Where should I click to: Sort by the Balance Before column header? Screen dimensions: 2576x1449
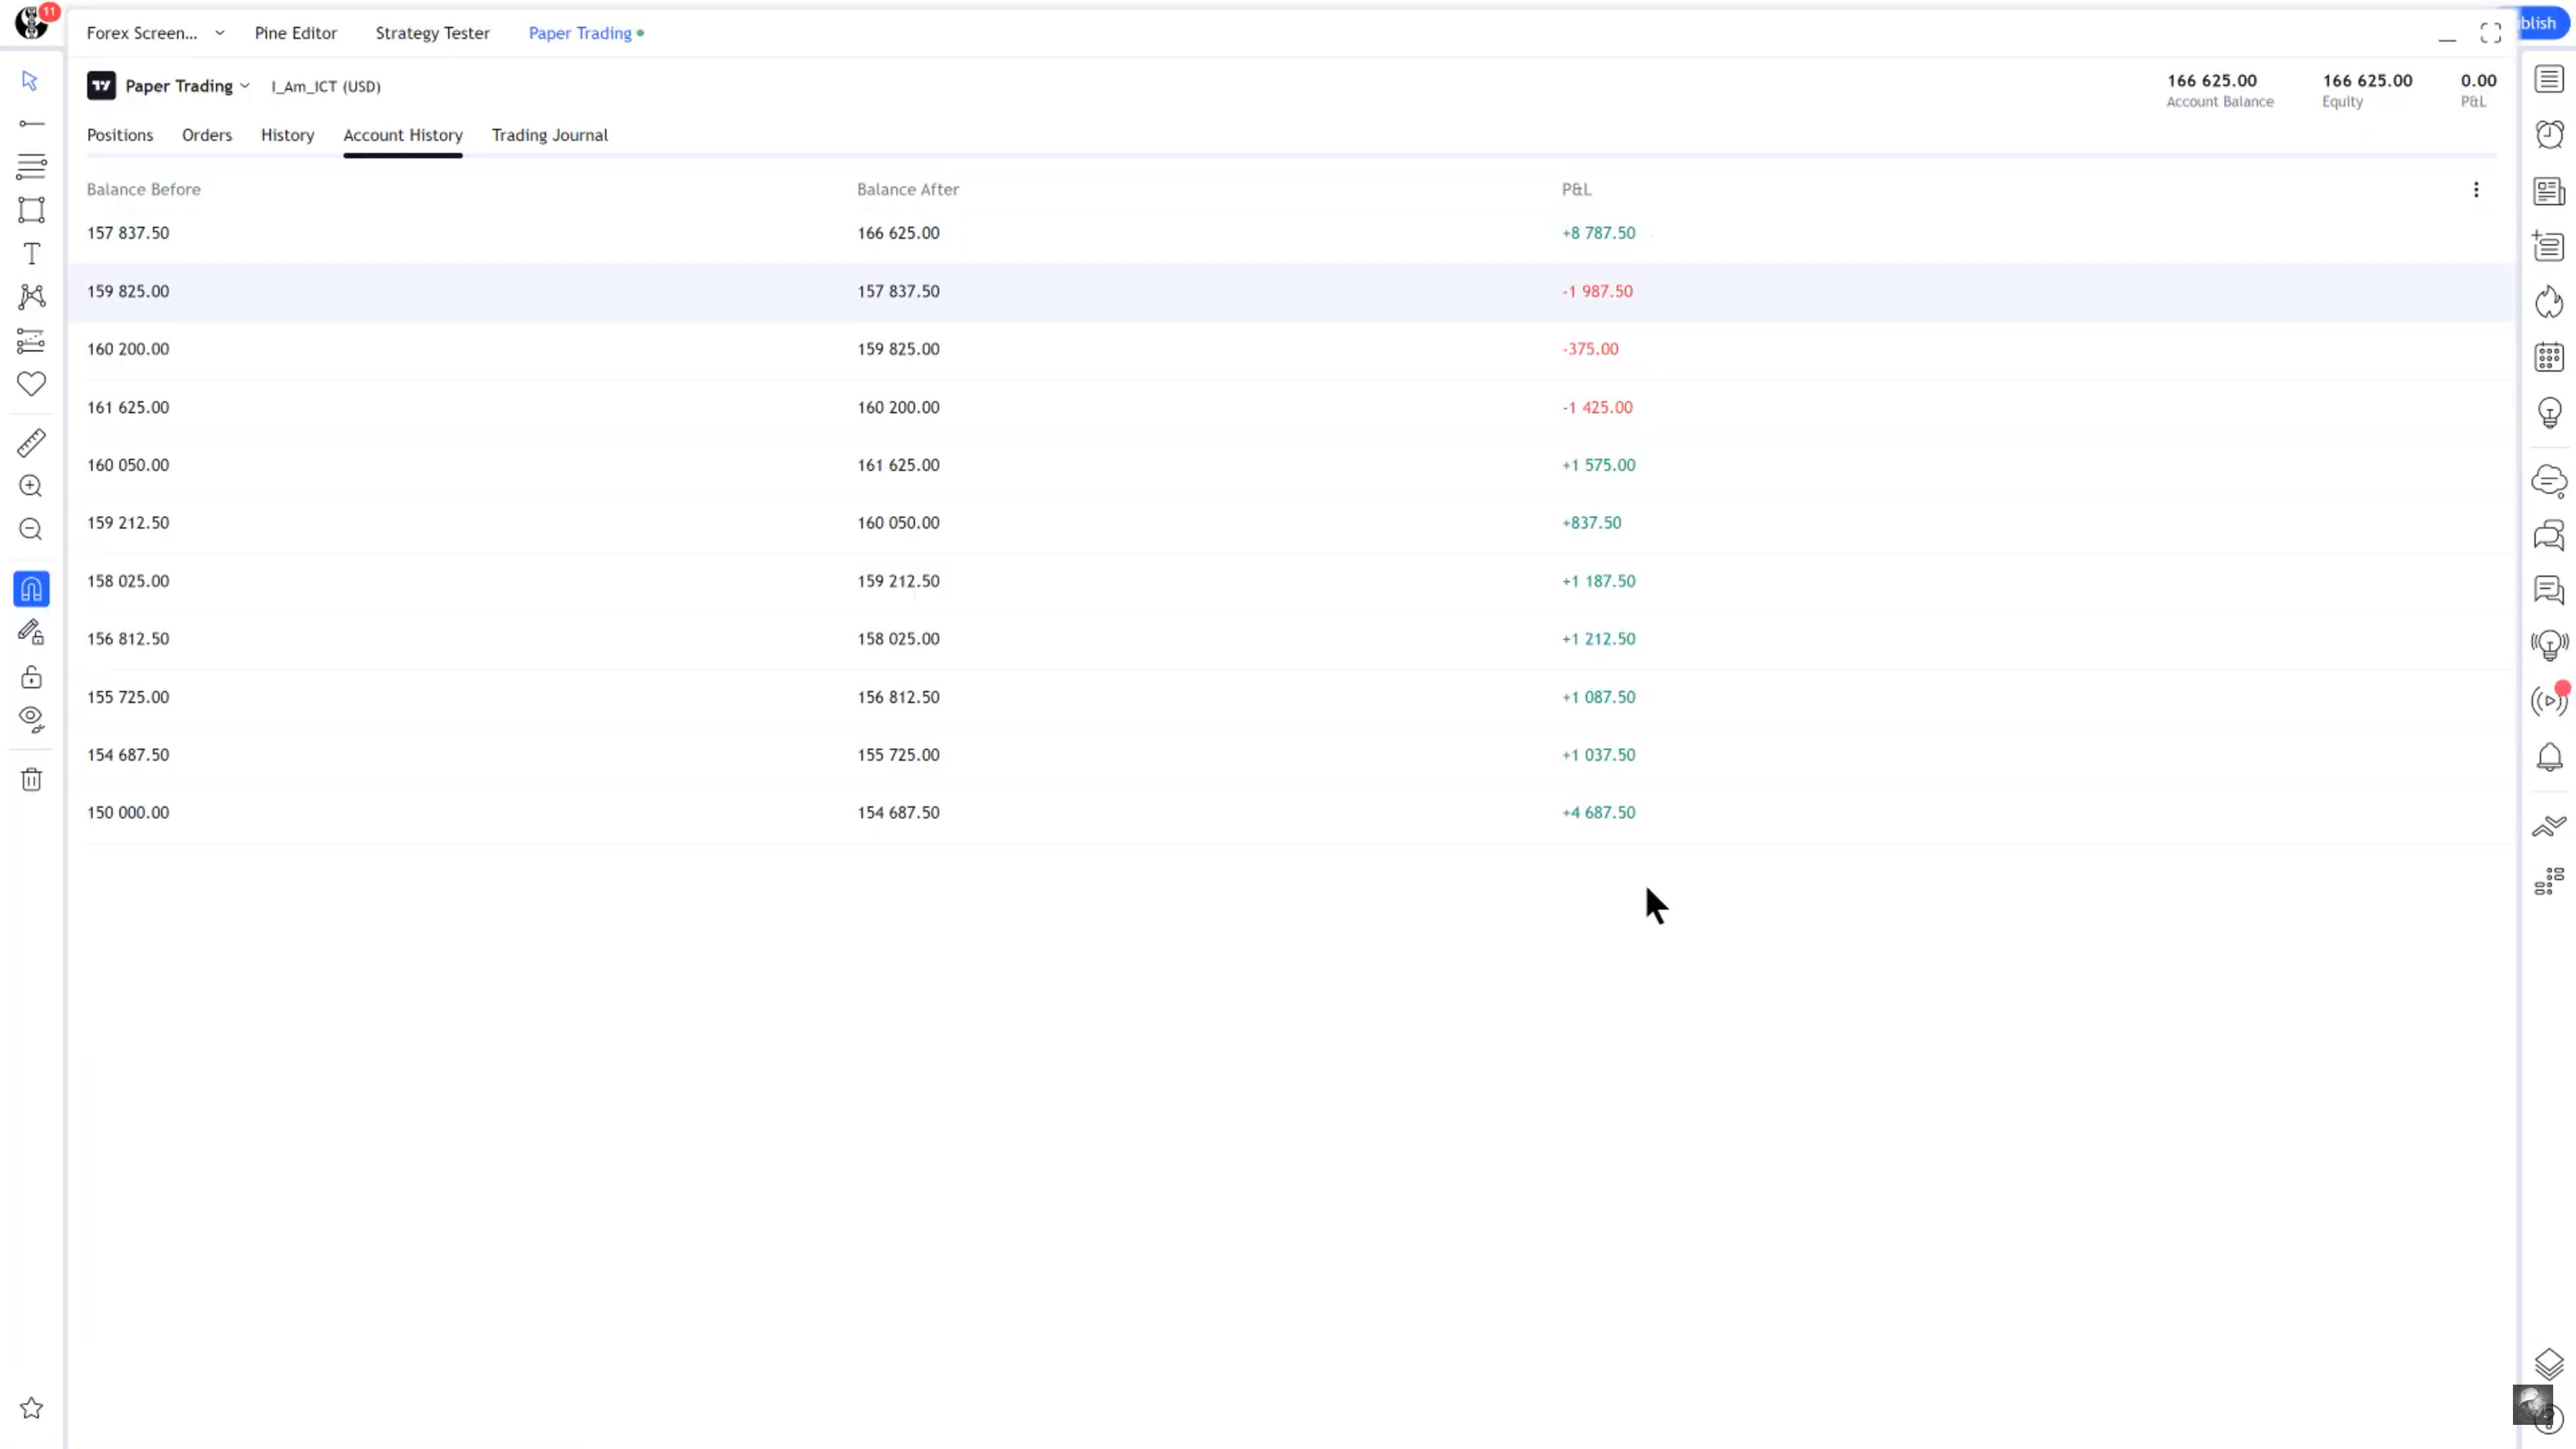(144, 190)
